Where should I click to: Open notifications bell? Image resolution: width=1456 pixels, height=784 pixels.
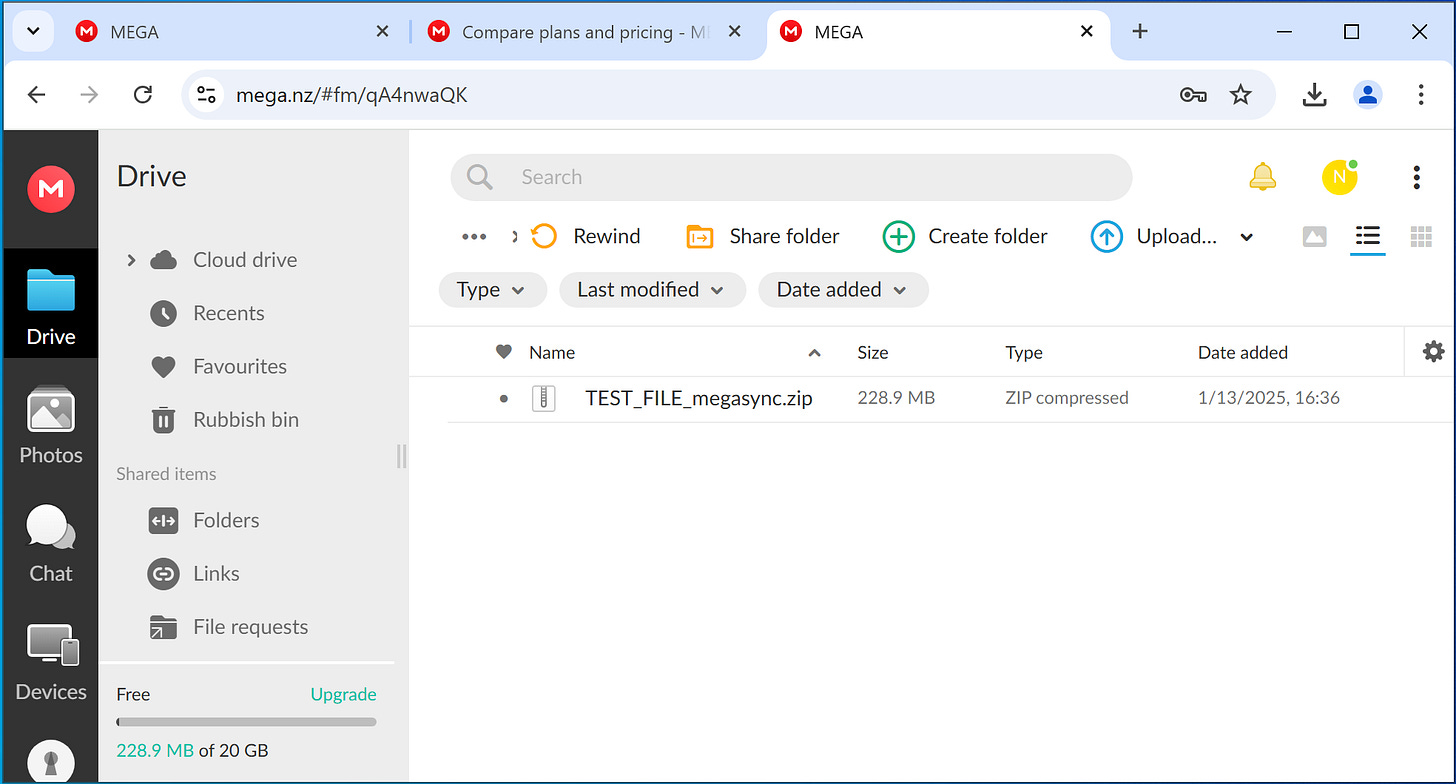[1263, 177]
